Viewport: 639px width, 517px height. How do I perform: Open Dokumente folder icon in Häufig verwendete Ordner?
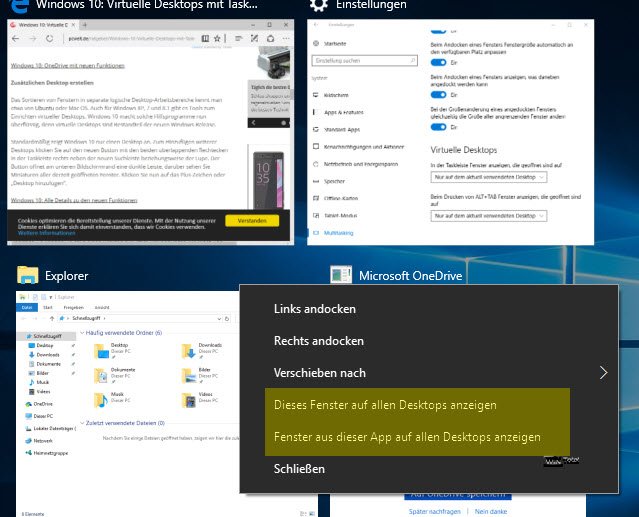[101, 375]
